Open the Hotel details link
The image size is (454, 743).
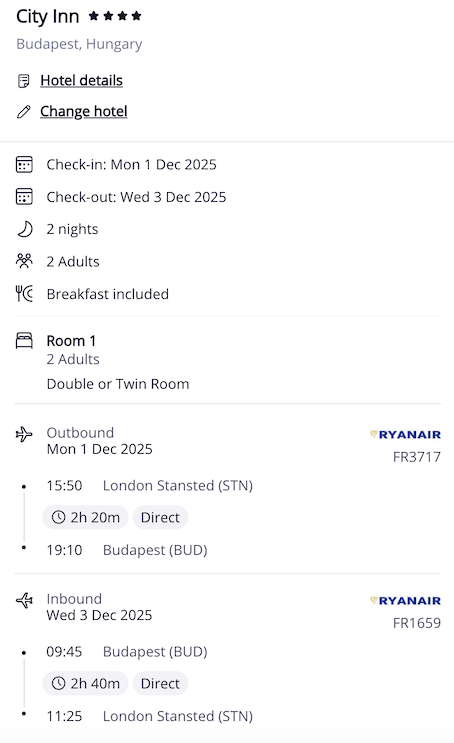81,81
